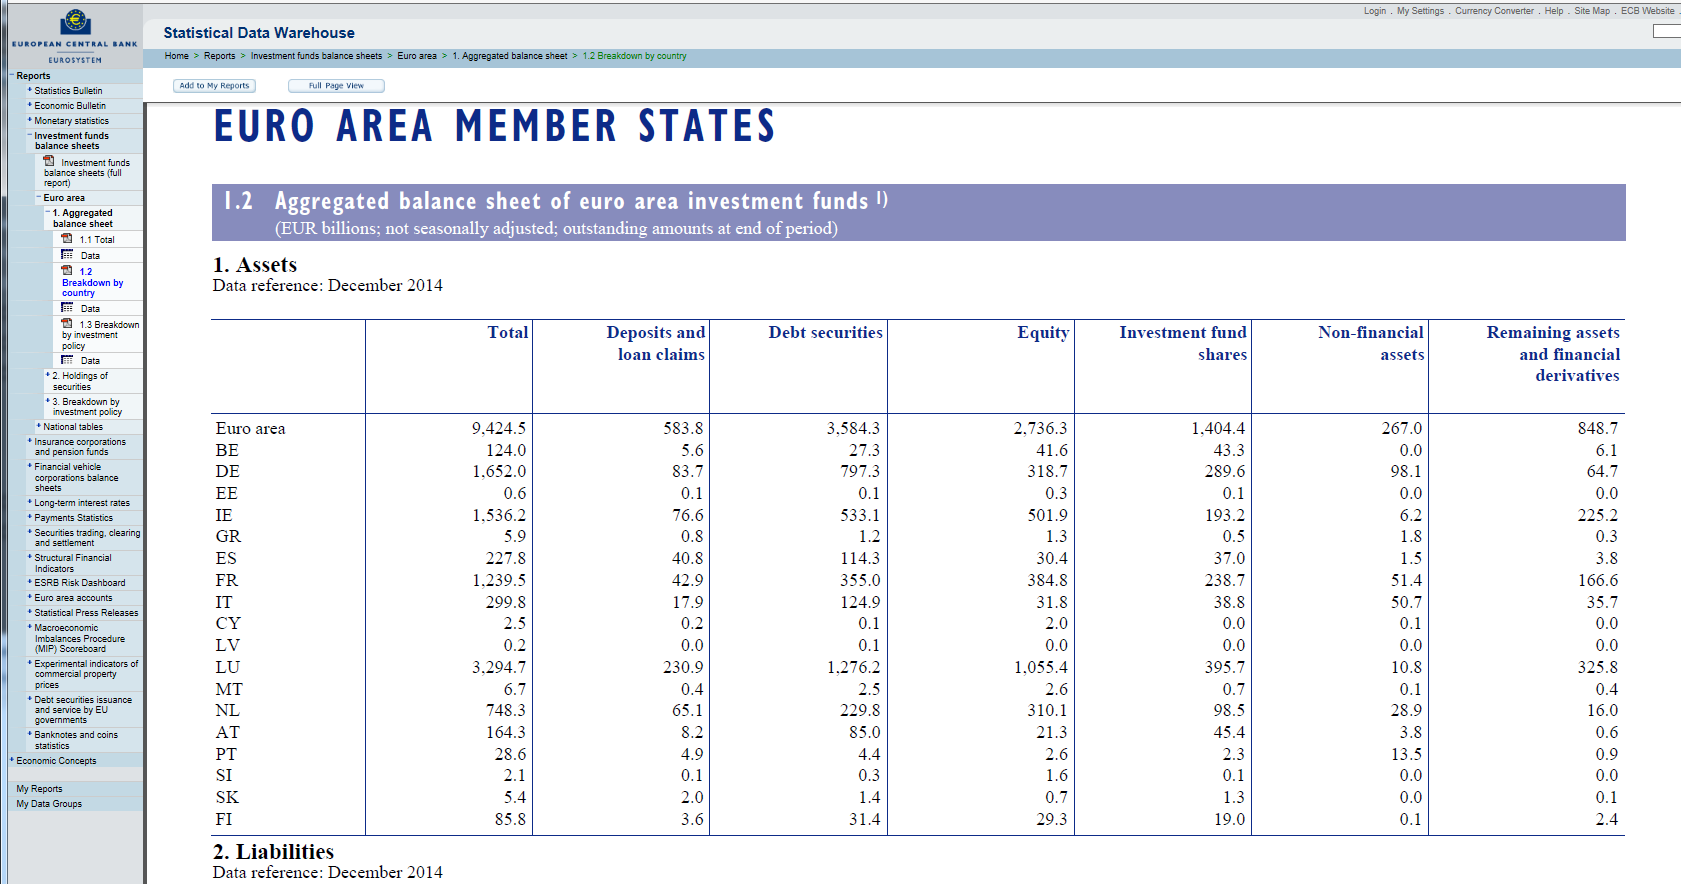Click Euro area breadcrumb link
Image resolution: width=1681 pixels, height=884 pixels.
tap(417, 56)
